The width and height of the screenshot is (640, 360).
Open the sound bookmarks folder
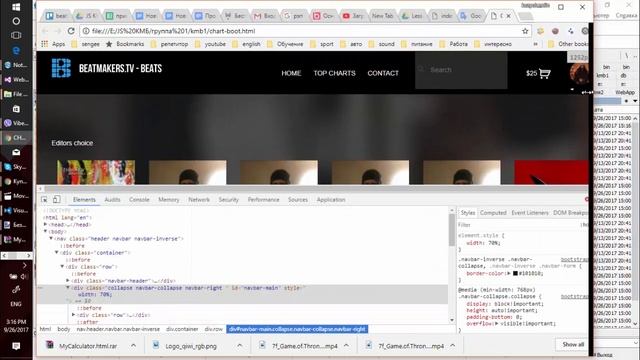tap(382, 44)
